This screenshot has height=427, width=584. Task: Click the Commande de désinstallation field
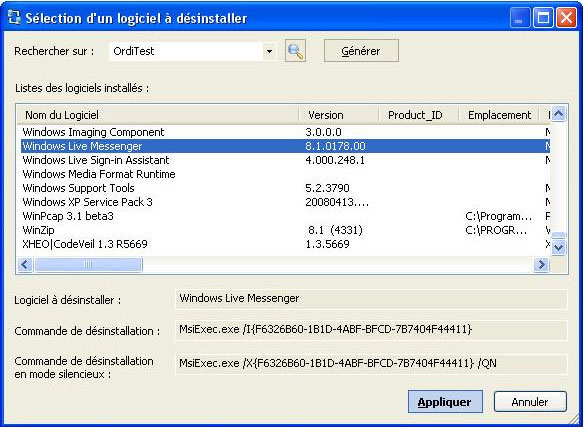[x=371, y=330]
